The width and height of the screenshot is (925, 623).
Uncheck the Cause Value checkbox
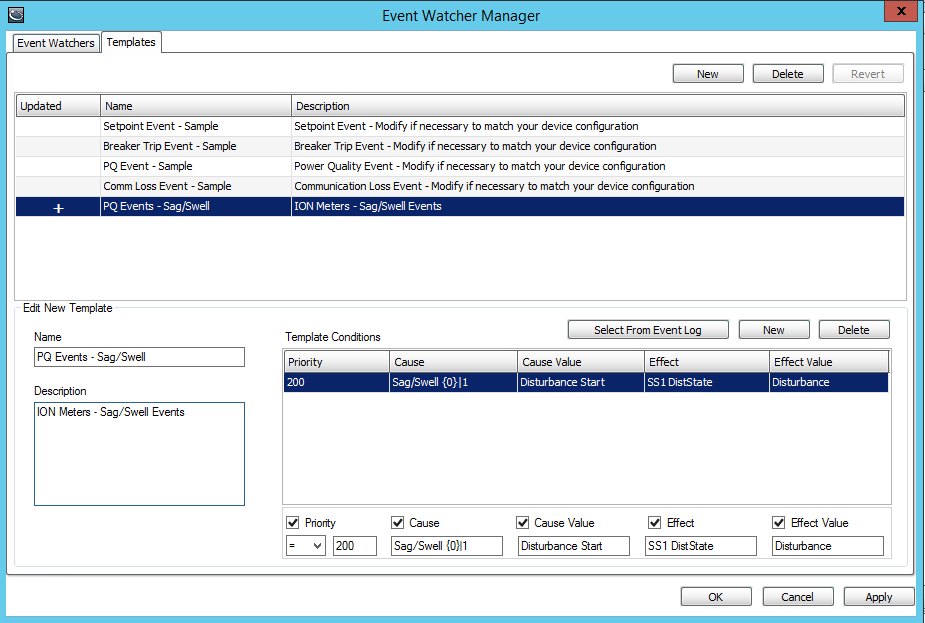[x=523, y=523]
